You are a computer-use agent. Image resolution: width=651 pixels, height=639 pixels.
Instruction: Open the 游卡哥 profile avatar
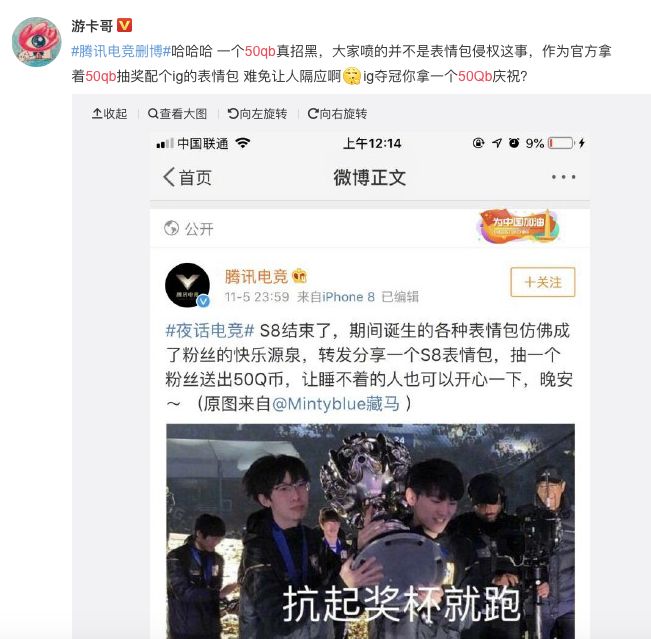(x=37, y=42)
